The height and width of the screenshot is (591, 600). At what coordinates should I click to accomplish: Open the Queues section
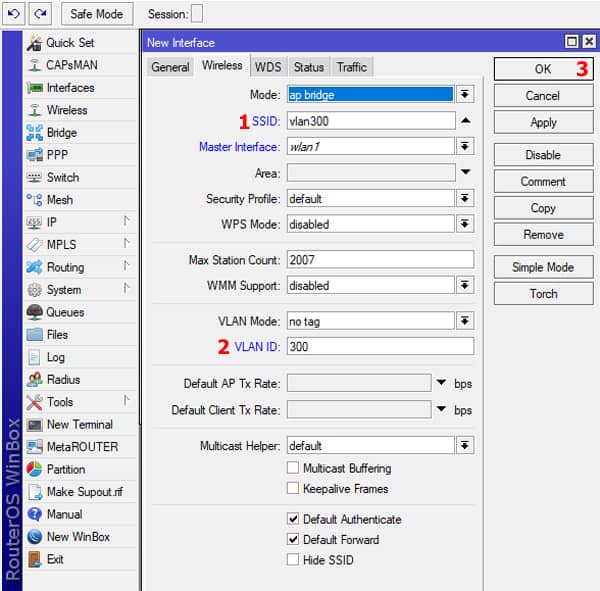[81, 312]
